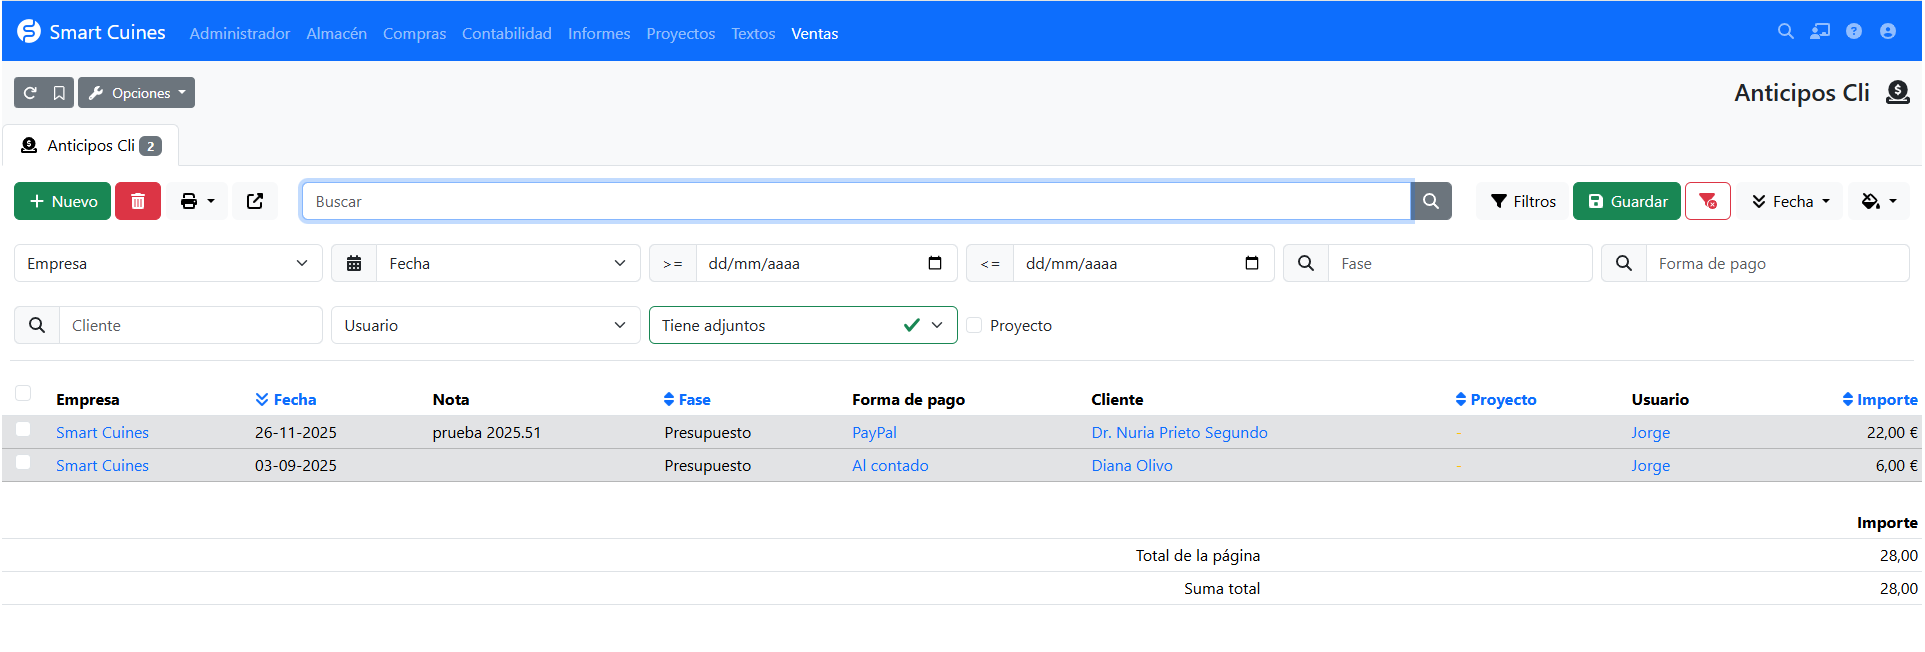1925x652 pixels.
Task: Open the Contabilidad menu
Action: point(506,33)
